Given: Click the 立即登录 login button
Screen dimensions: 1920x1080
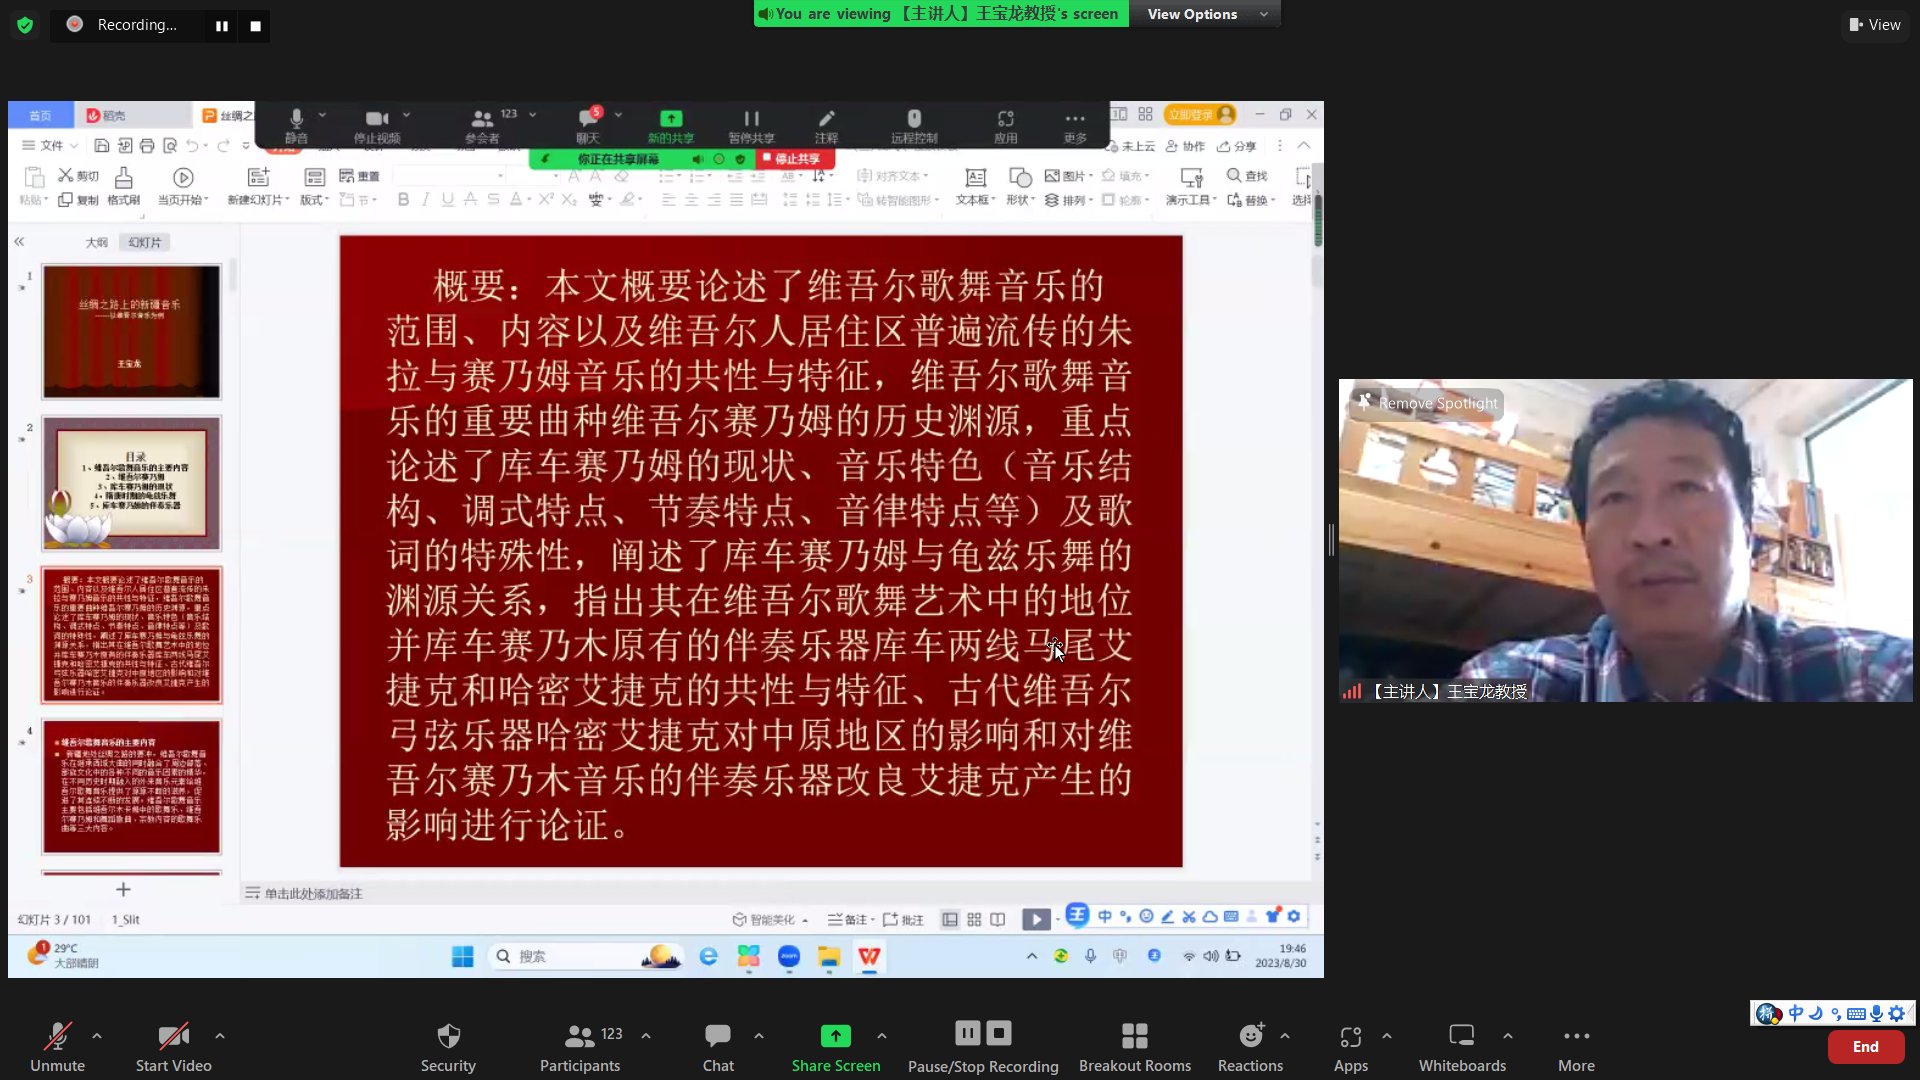Looking at the screenshot, I should (1201, 115).
